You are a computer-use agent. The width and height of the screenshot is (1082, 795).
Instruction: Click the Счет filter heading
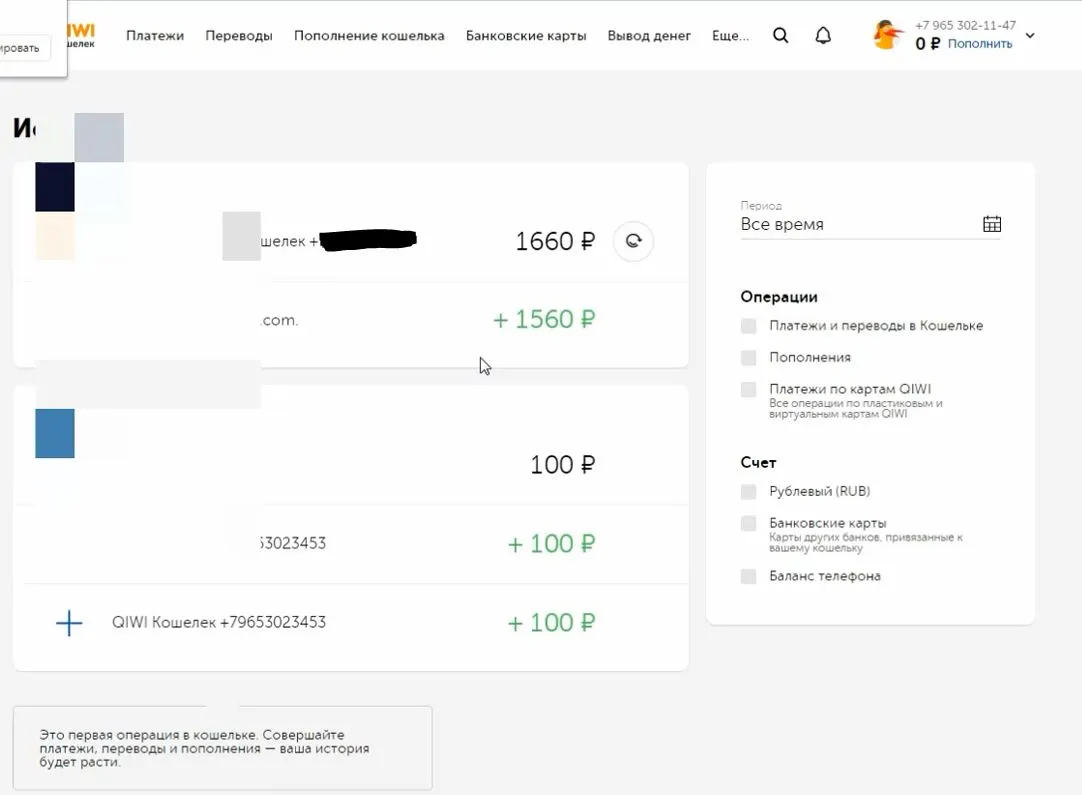758,462
